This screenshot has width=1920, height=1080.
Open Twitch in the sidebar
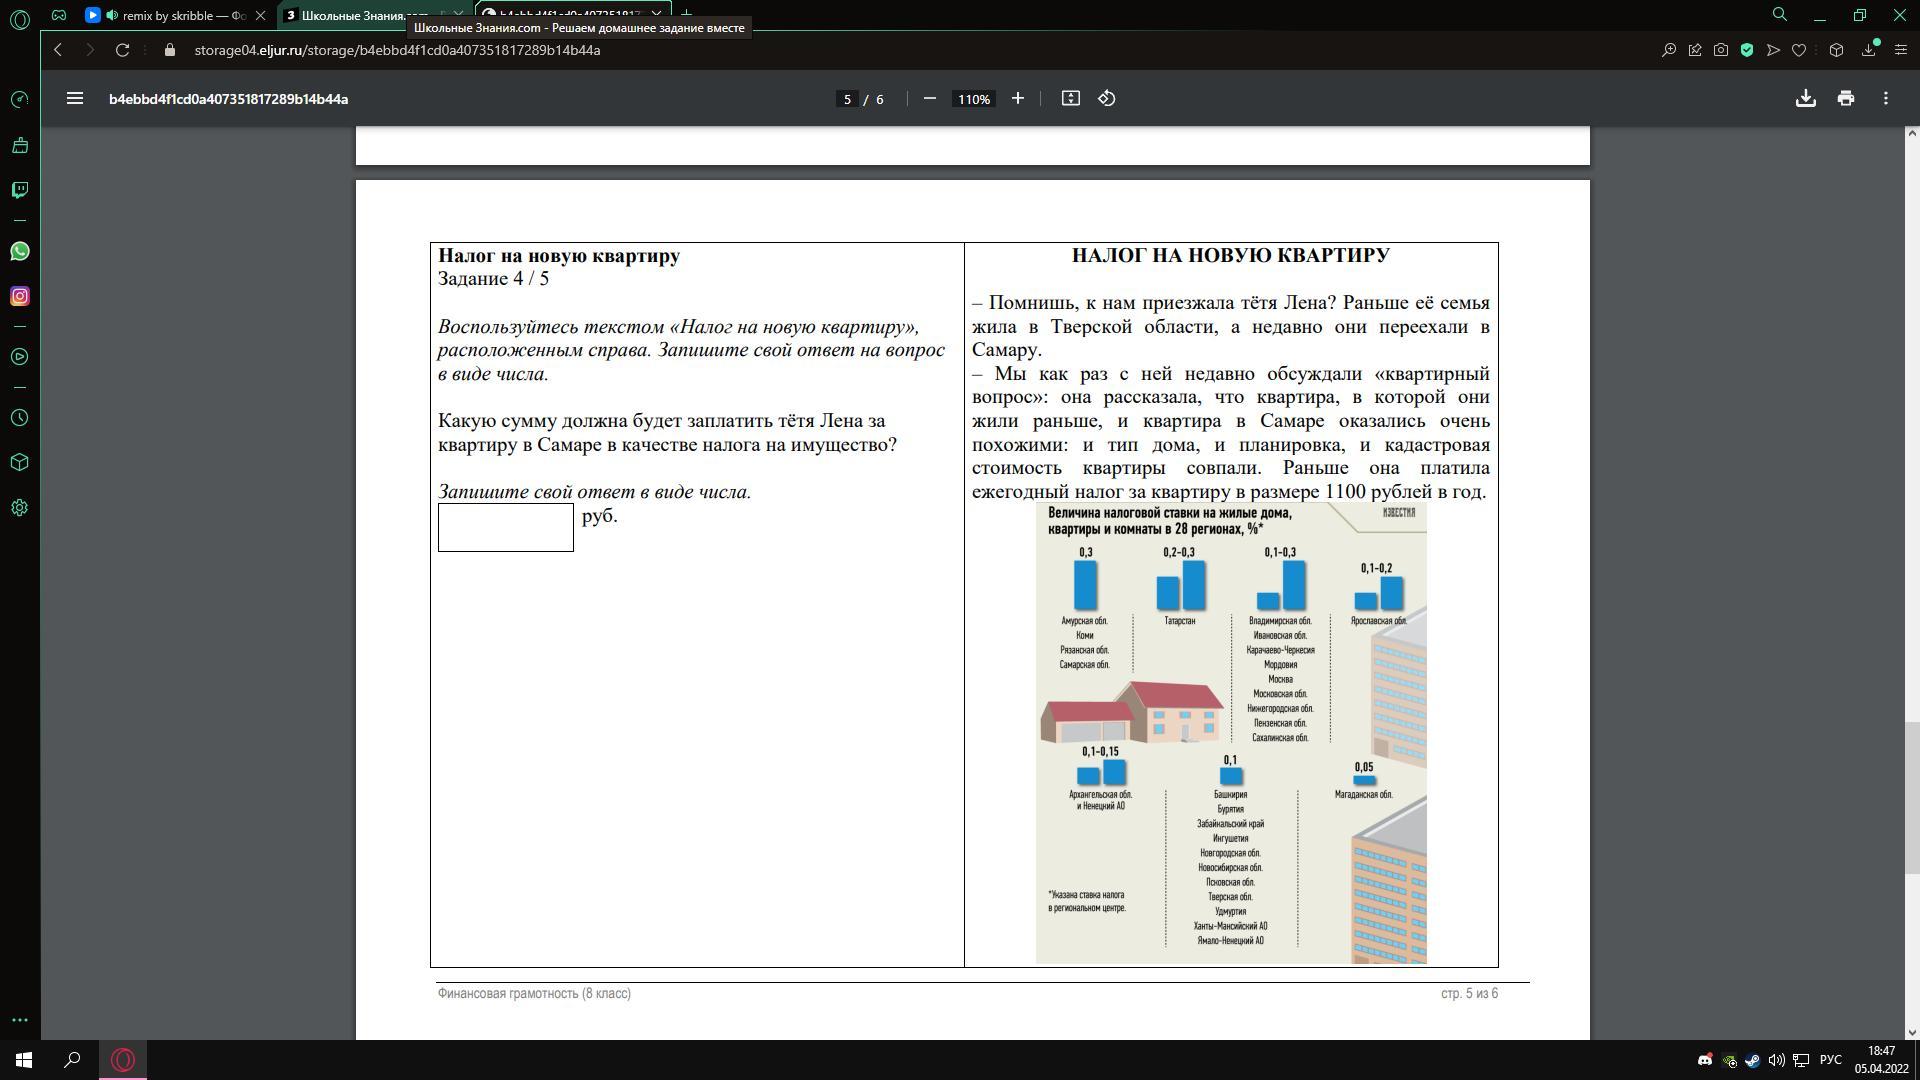point(19,190)
